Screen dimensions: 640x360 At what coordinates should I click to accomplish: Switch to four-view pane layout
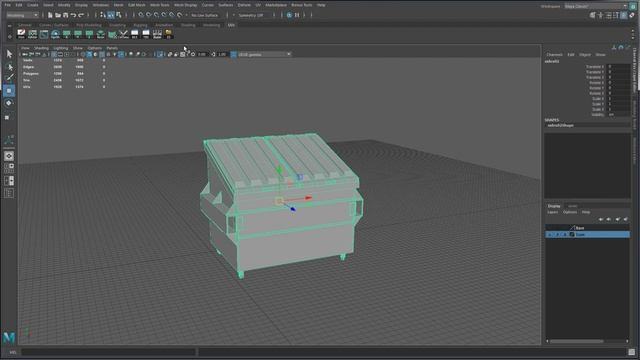click(9, 168)
